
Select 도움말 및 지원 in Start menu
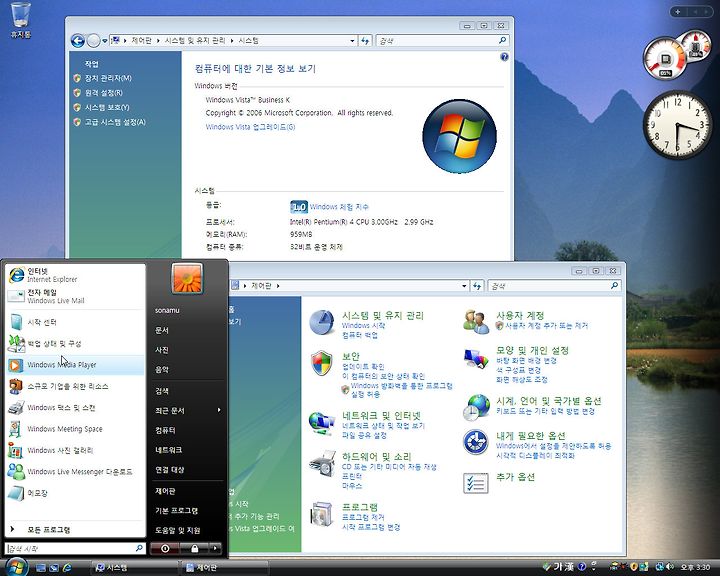click(x=177, y=531)
